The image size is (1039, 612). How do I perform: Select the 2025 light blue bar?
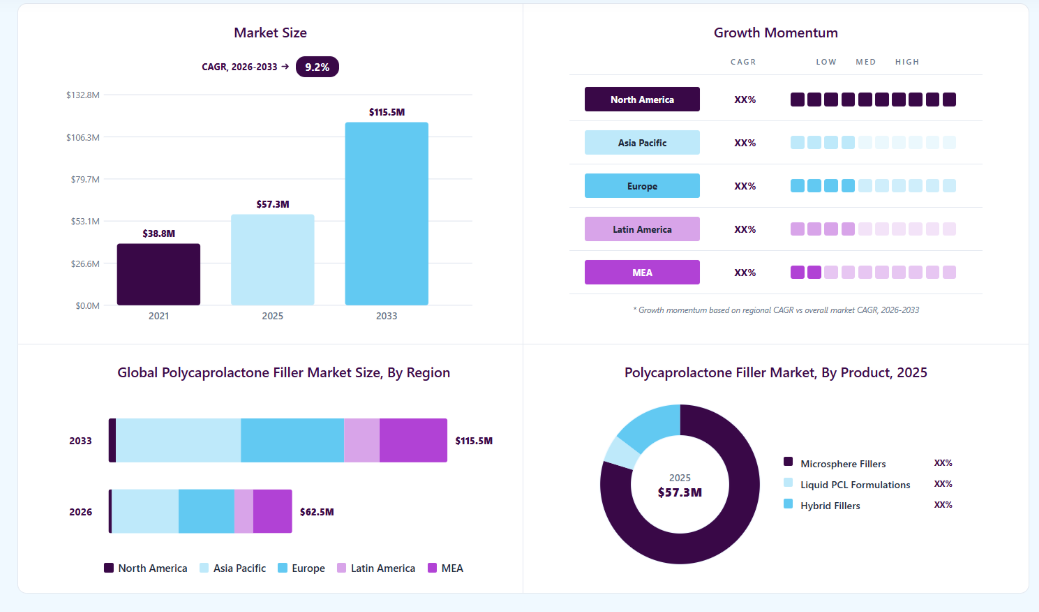click(272, 260)
